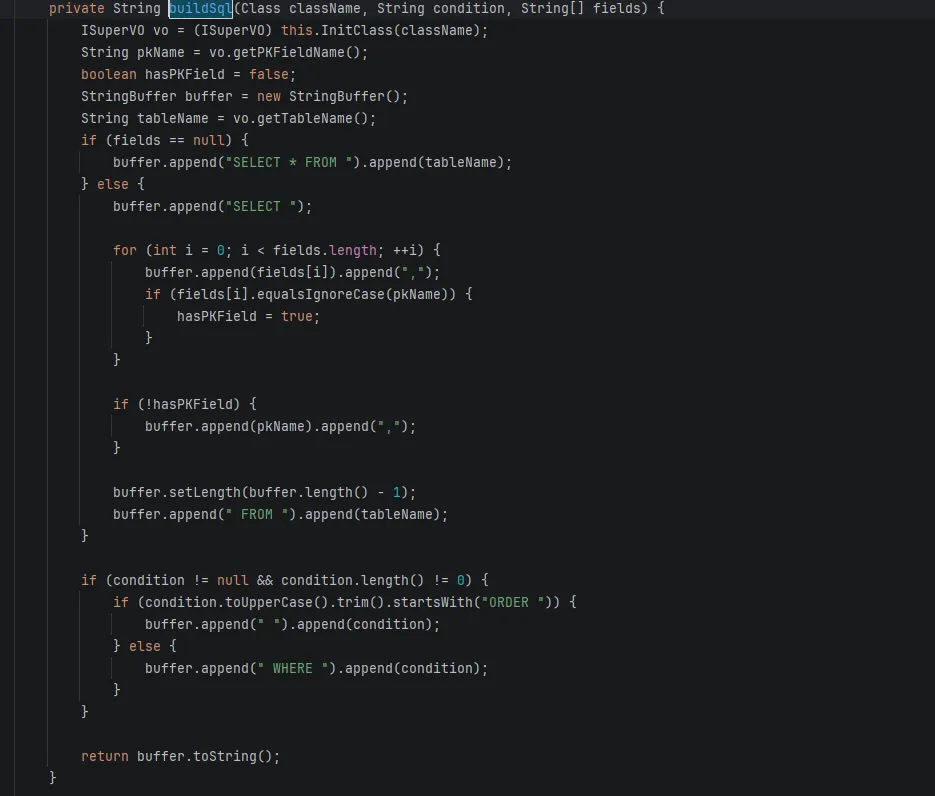This screenshot has height=796, width=935.
Task: Click the private keyword in method signature
Action: pos(76,8)
